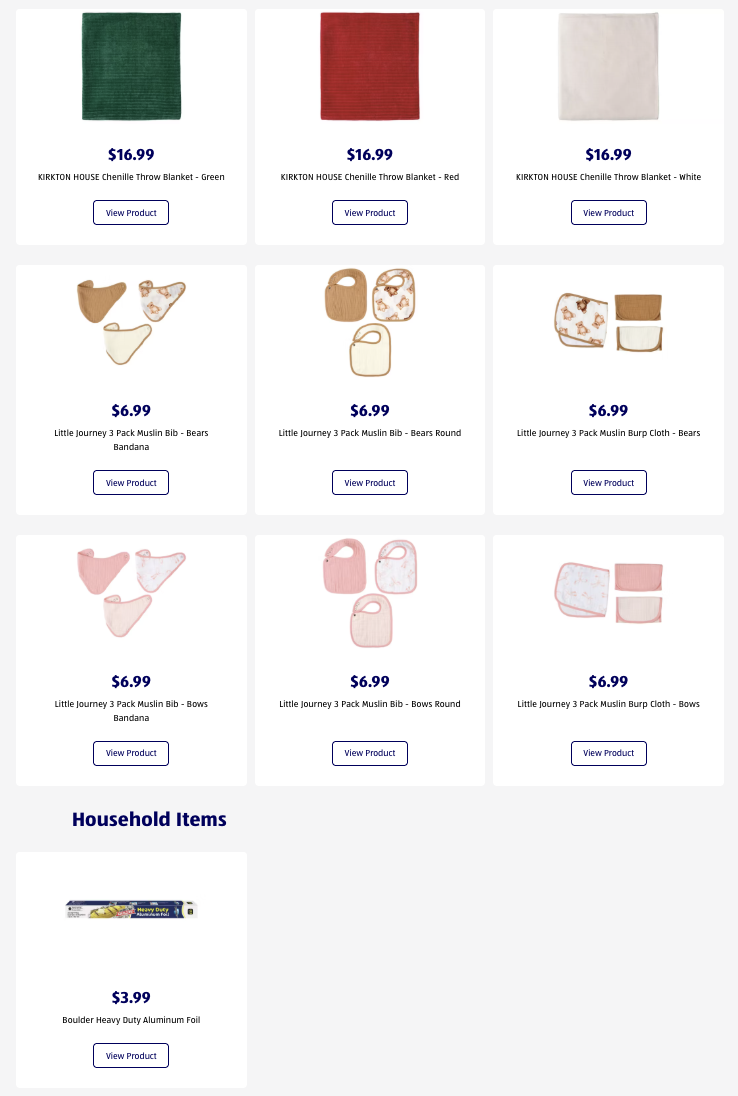Click View Product for the white chenille throw blanket
Image resolution: width=738 pixels, height=1096 pixels.
608,213
